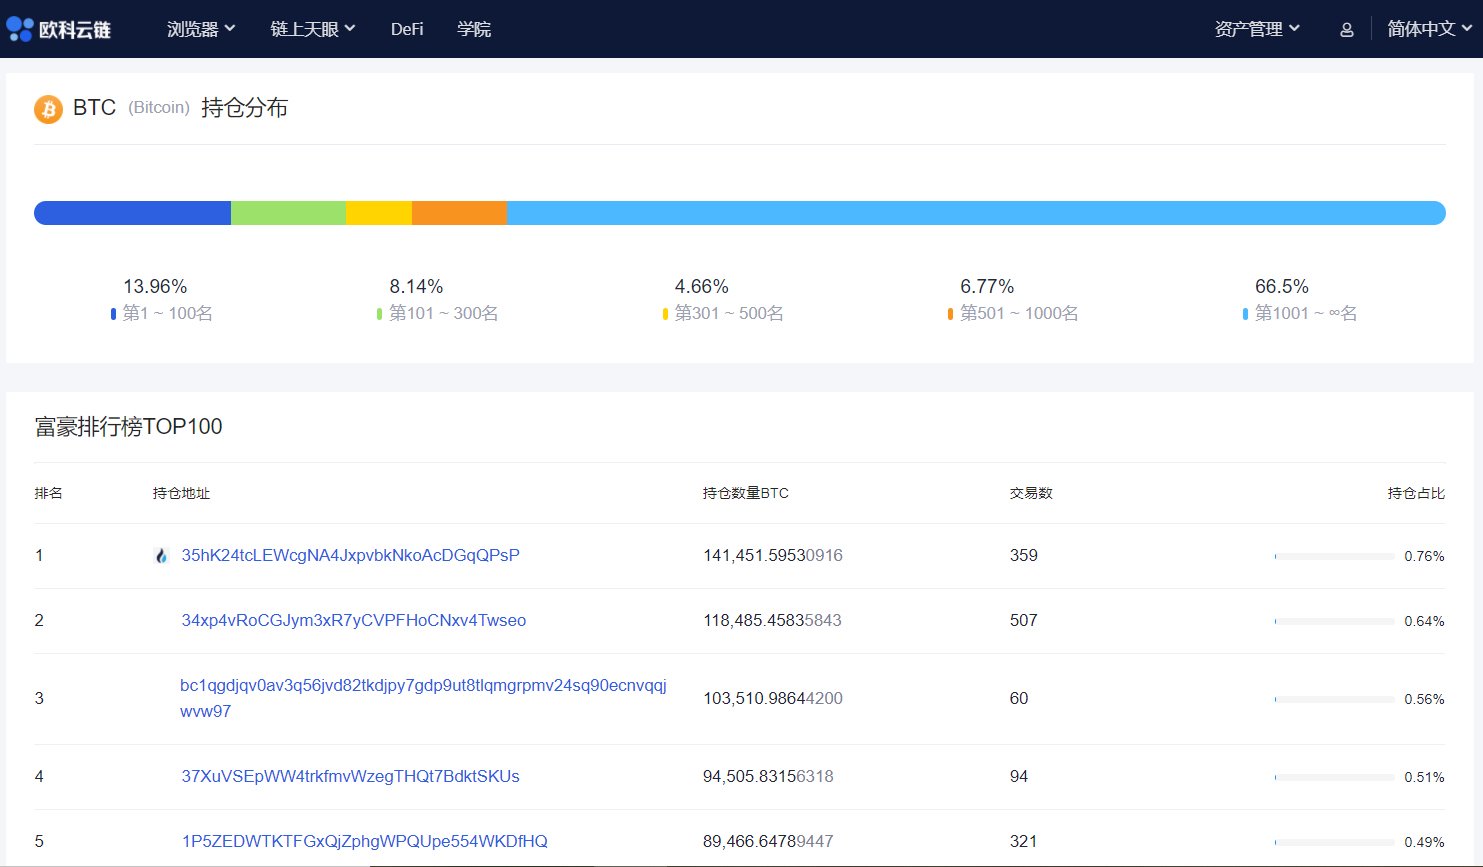Viewport: 1483px width, 867px height.
Task: Click the holding amount 89,466.64789447
Action: [x=768, y=841]
